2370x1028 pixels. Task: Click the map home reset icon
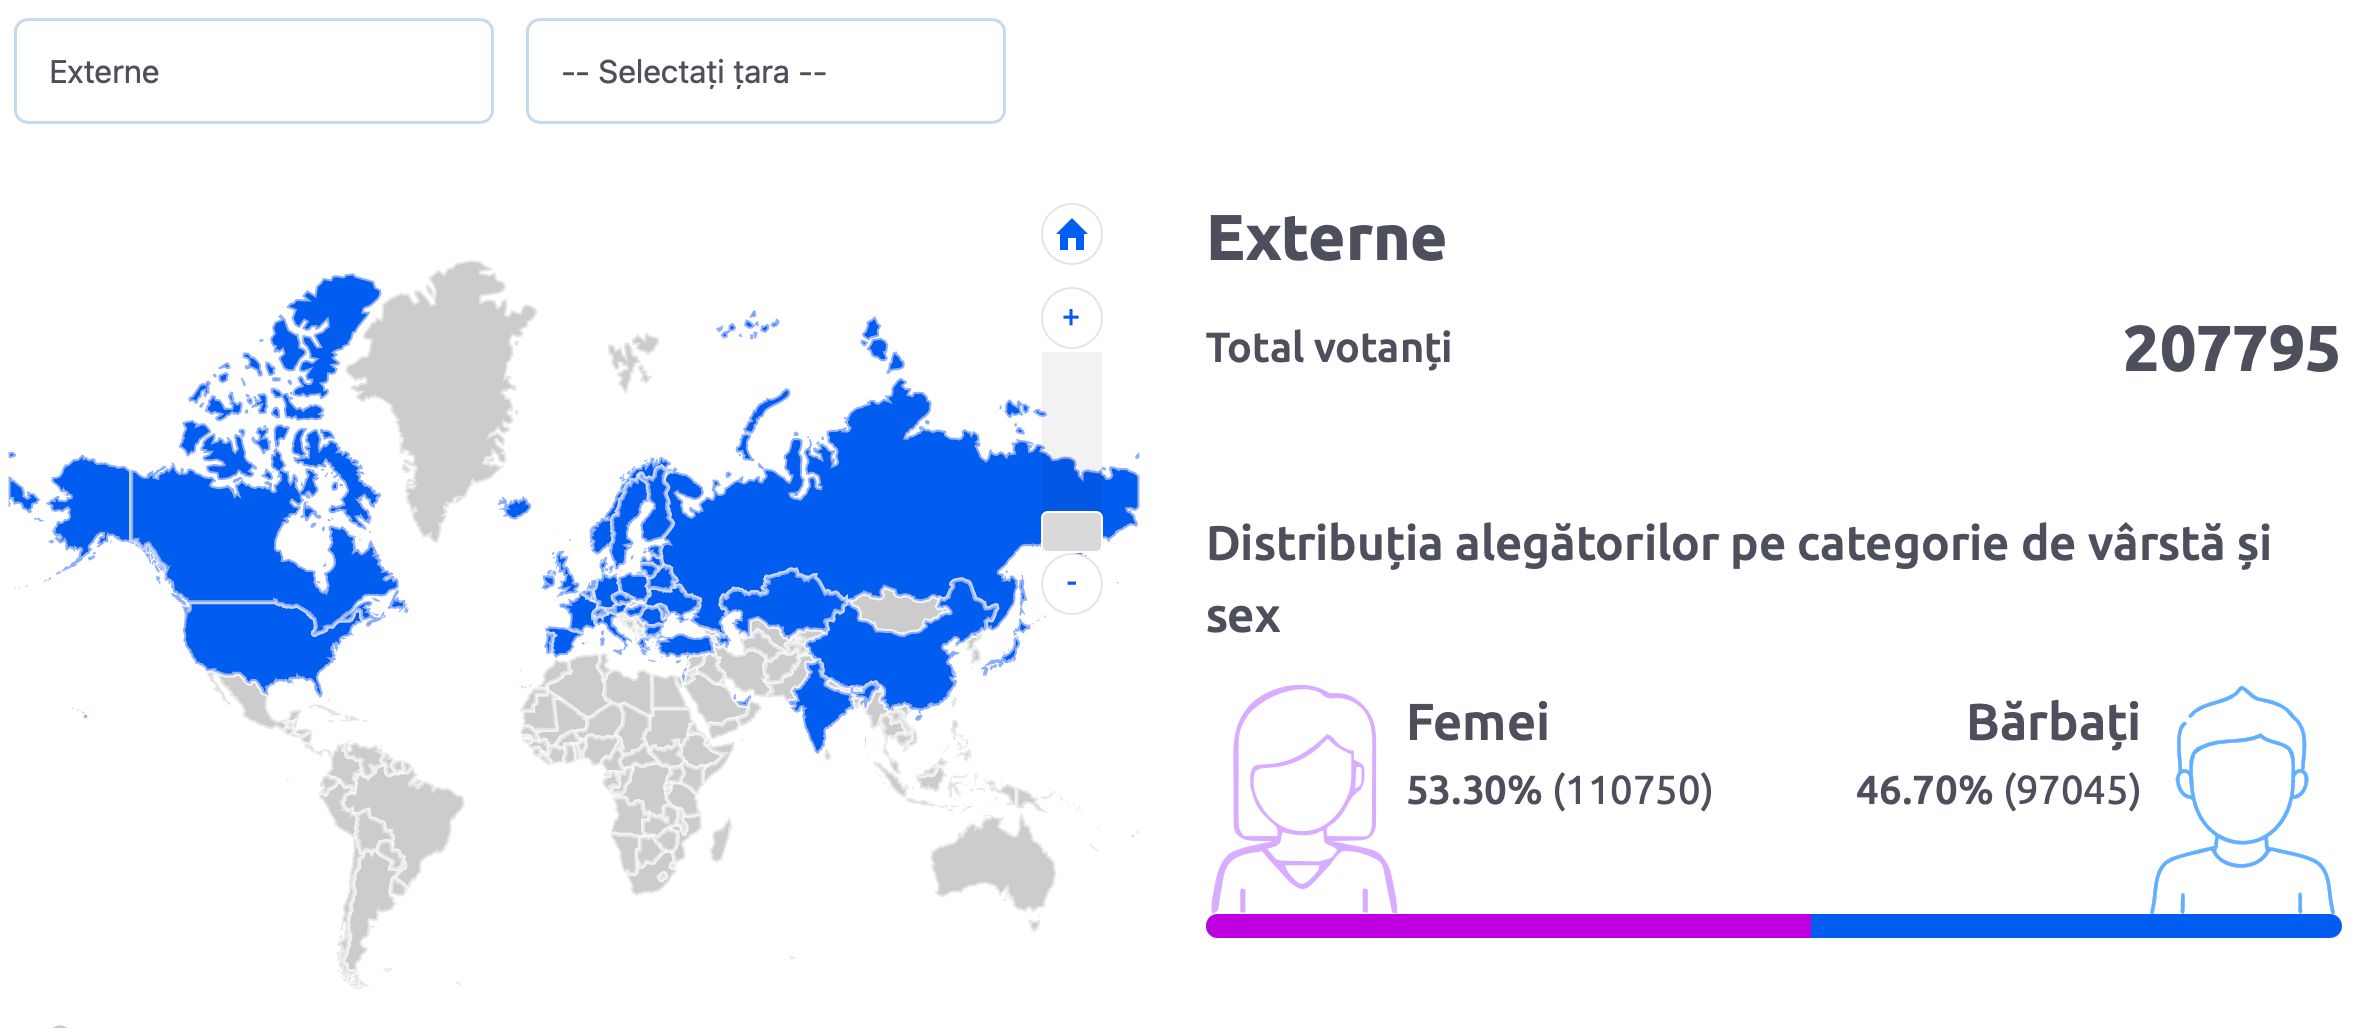(1072, 235)
